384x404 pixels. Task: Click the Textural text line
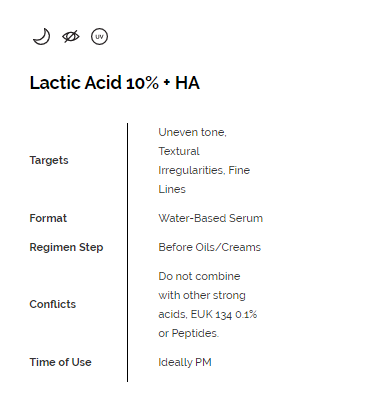(179, 151)
